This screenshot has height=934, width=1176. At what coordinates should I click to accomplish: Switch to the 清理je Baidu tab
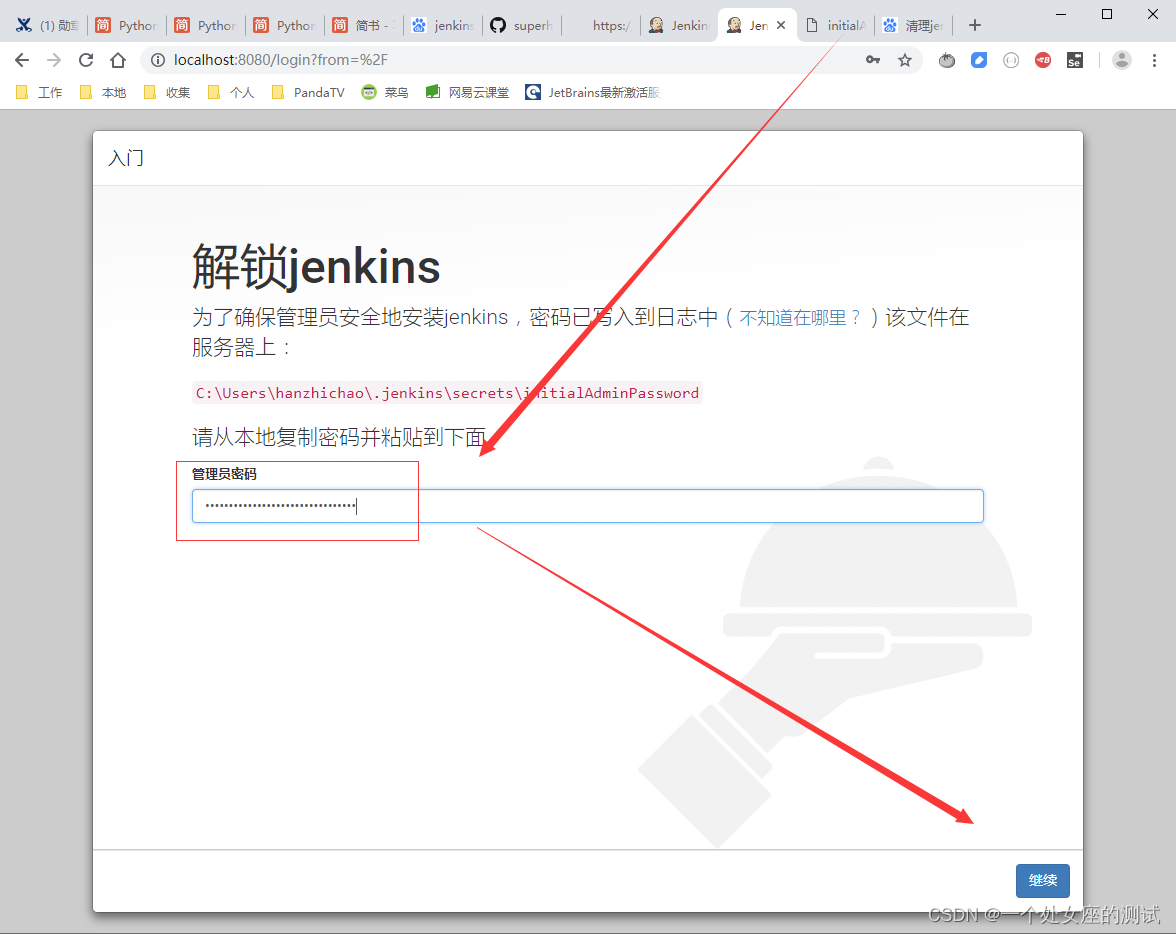[x=914, y=26]
